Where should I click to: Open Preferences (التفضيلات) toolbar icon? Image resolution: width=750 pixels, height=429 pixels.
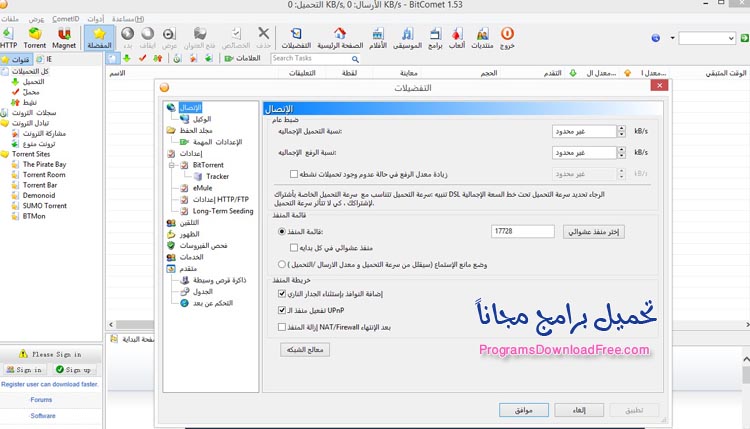(296, 38)
